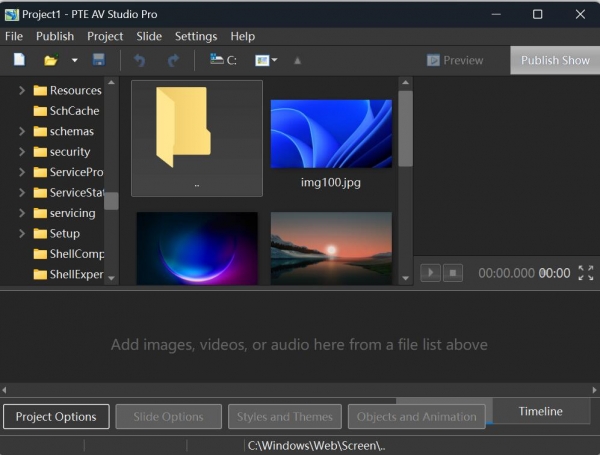The height and width of the screenshot is (455, 600).
Task: Switch to the Timeline view
Action: [540, 411]
